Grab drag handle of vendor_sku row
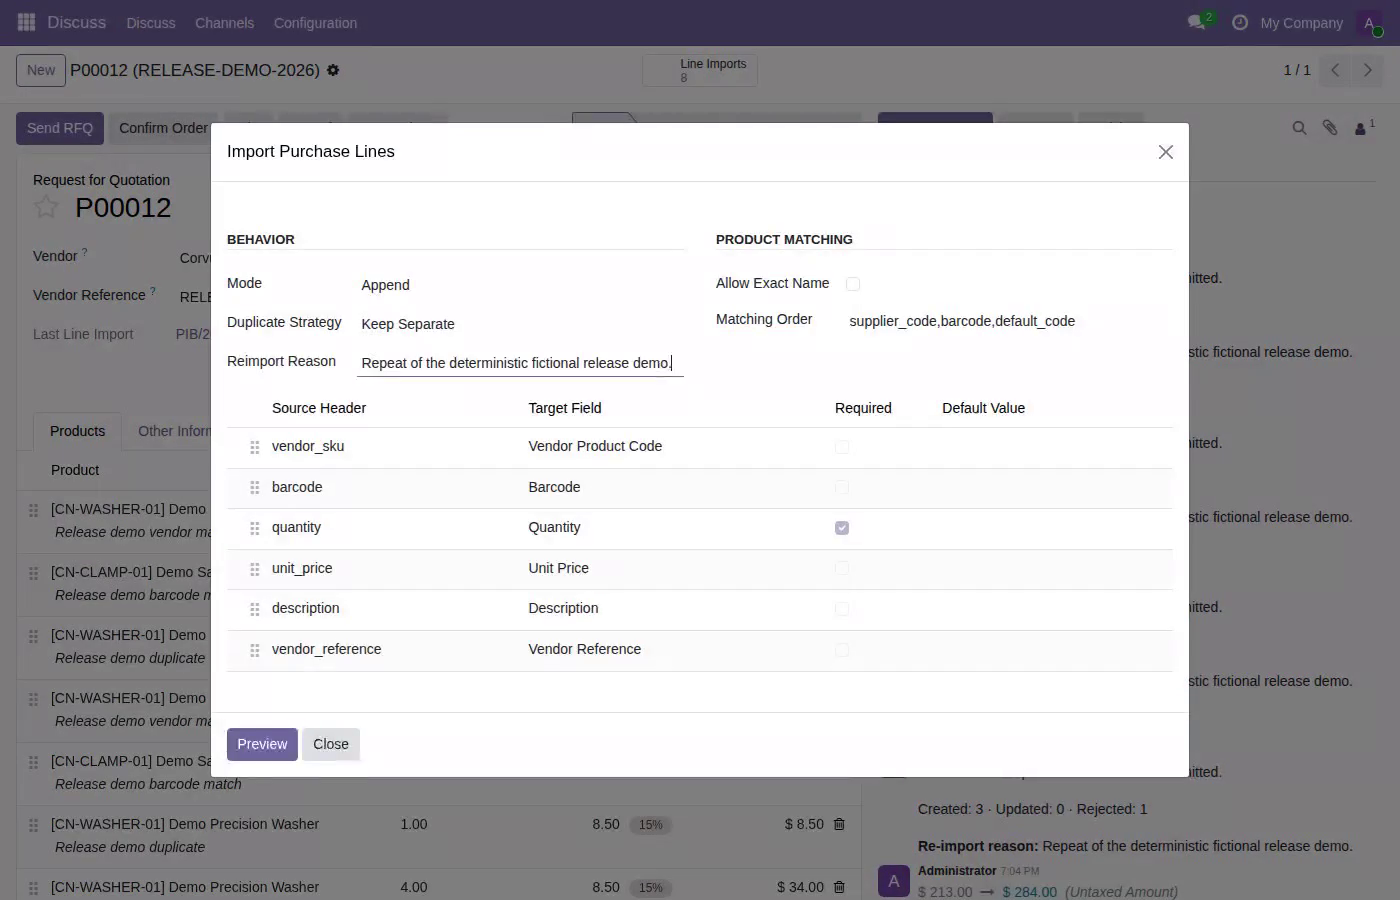This screenshot has height=900, width=1400. coord(255,447)
